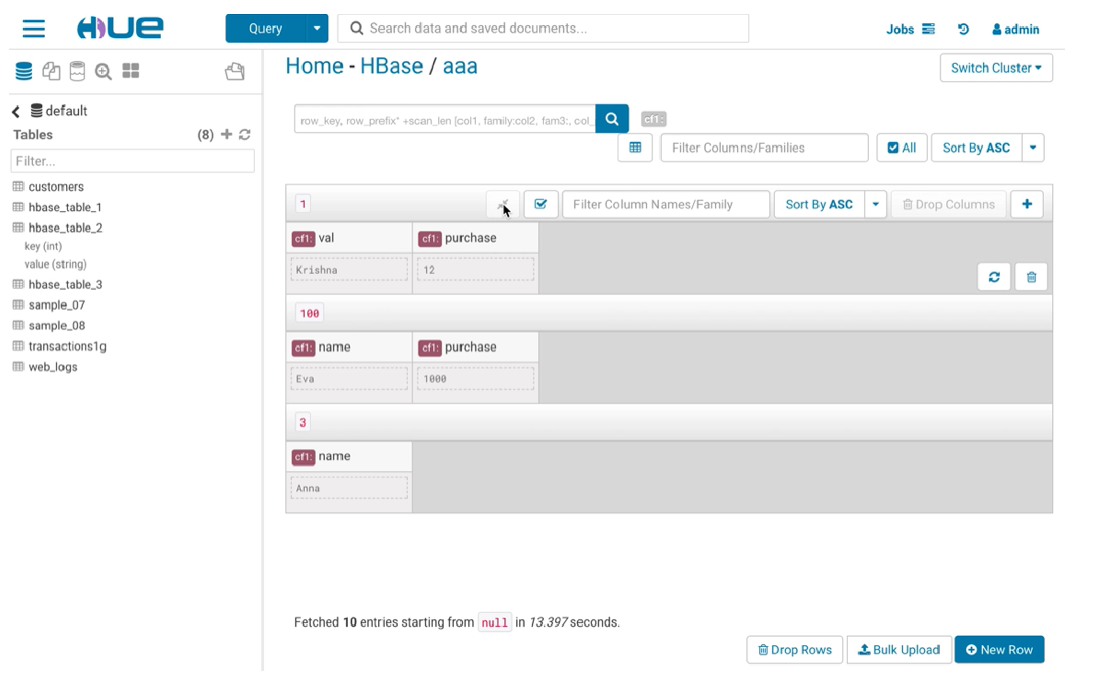Screen dimensions: 1119x680
Task: Refresh row 1 with the reload icon
Action: pos(994,277)
